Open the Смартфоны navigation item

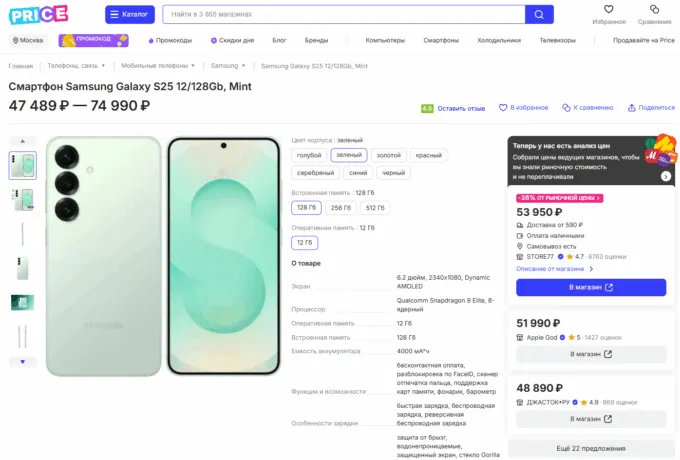pyautogui.click(x=441, y=40)
